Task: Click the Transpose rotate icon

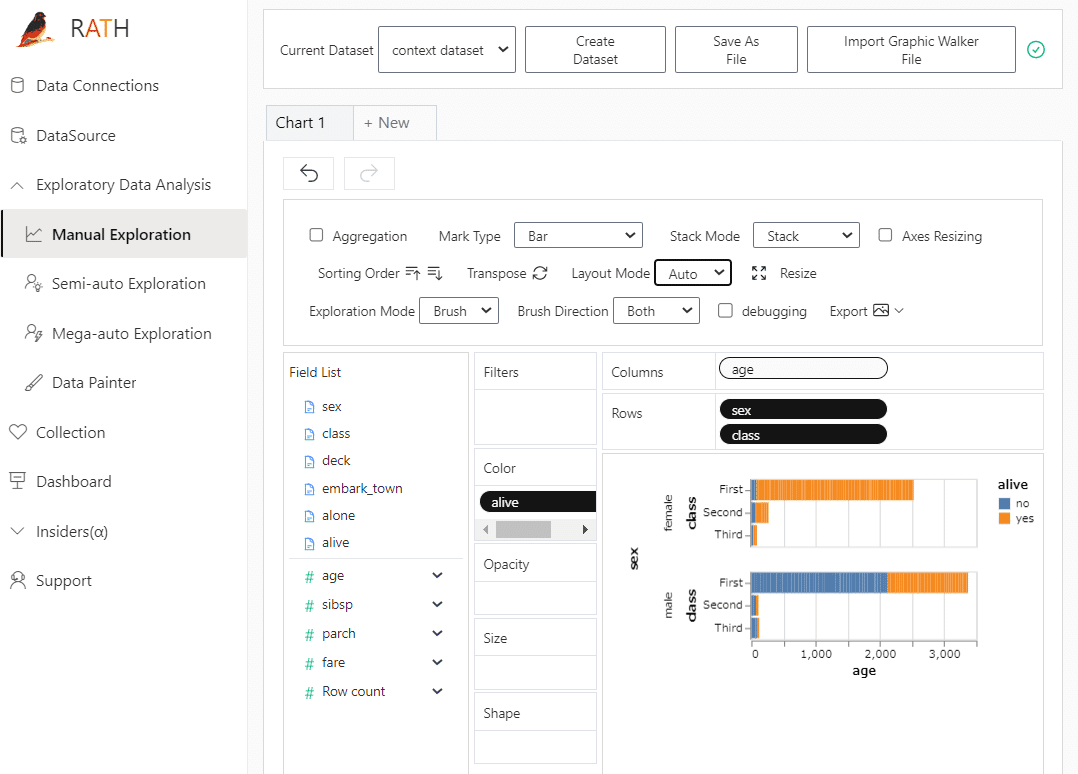Action: tap(540, 273)
